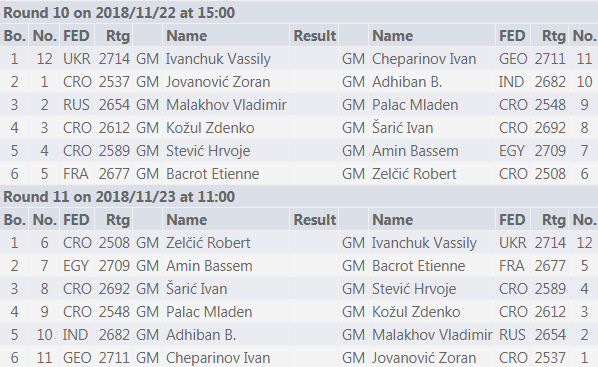Click Šarić Ivan in Round 10
598x367 pixels.
click(x=402, y=128)
